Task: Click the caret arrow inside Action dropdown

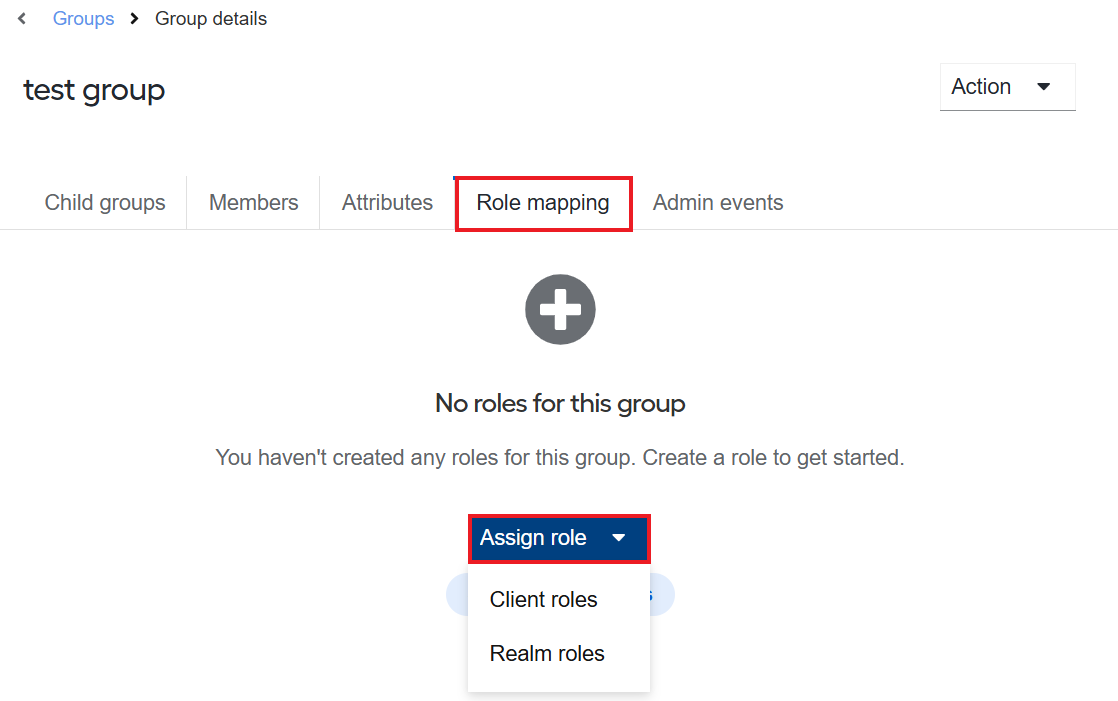Action: tap(1044, 87)
